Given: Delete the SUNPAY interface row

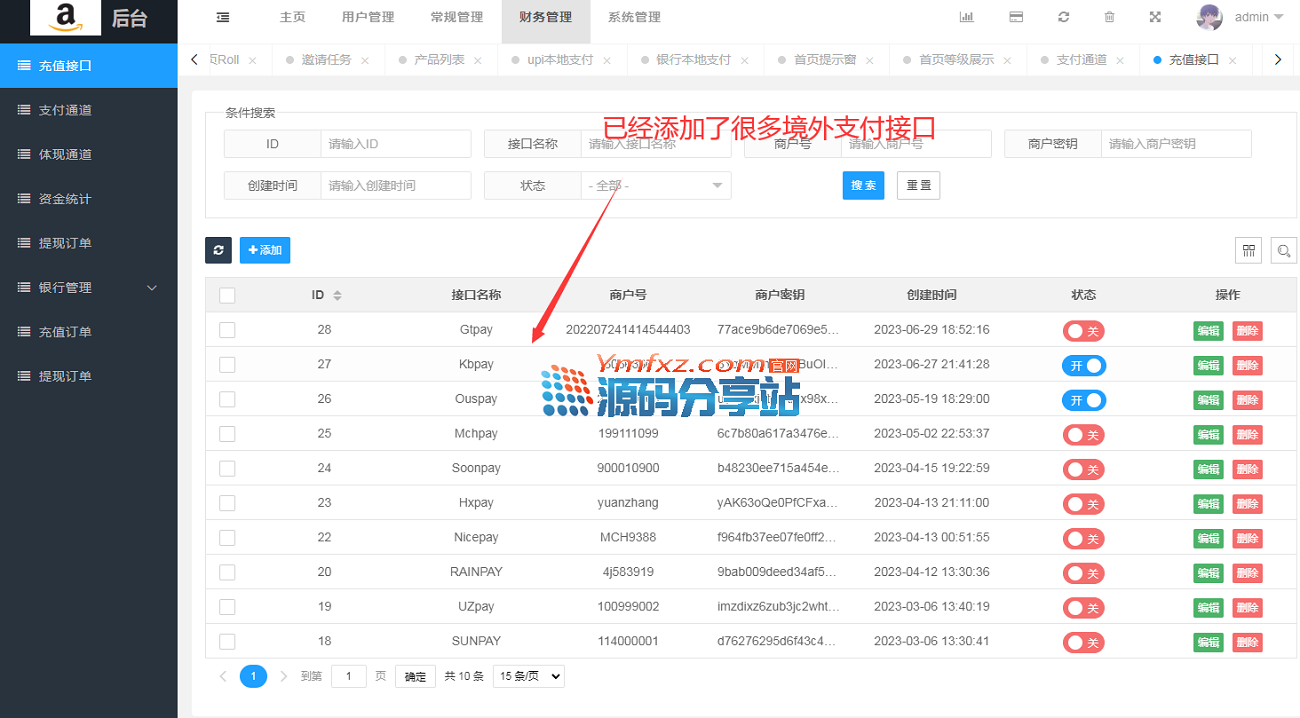Looking at the screenshot, I should [1247, 642].
